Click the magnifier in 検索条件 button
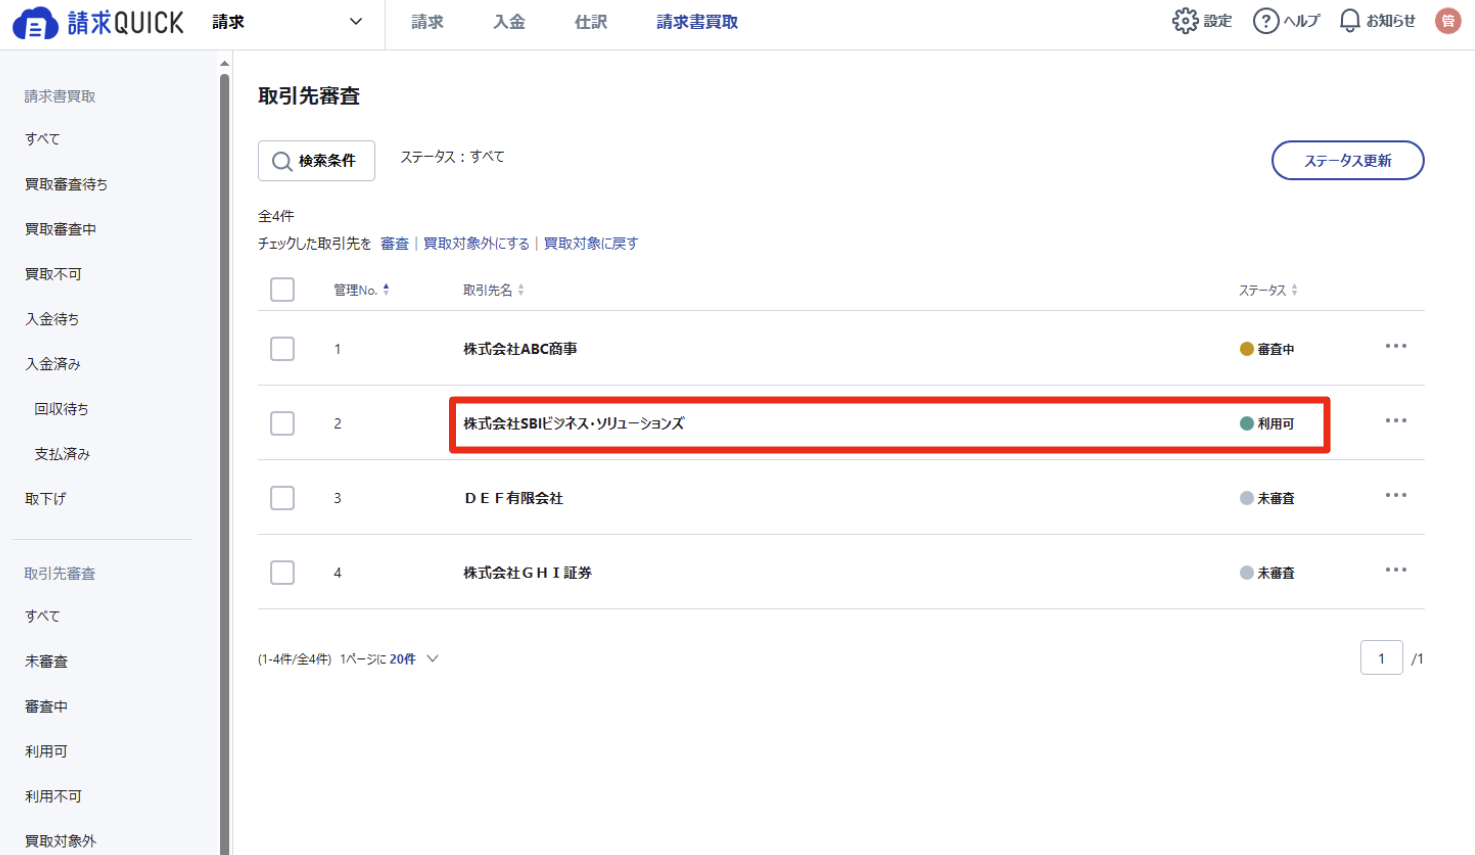The height and width of the screenshot is (855, 1475). coord(282,161)
